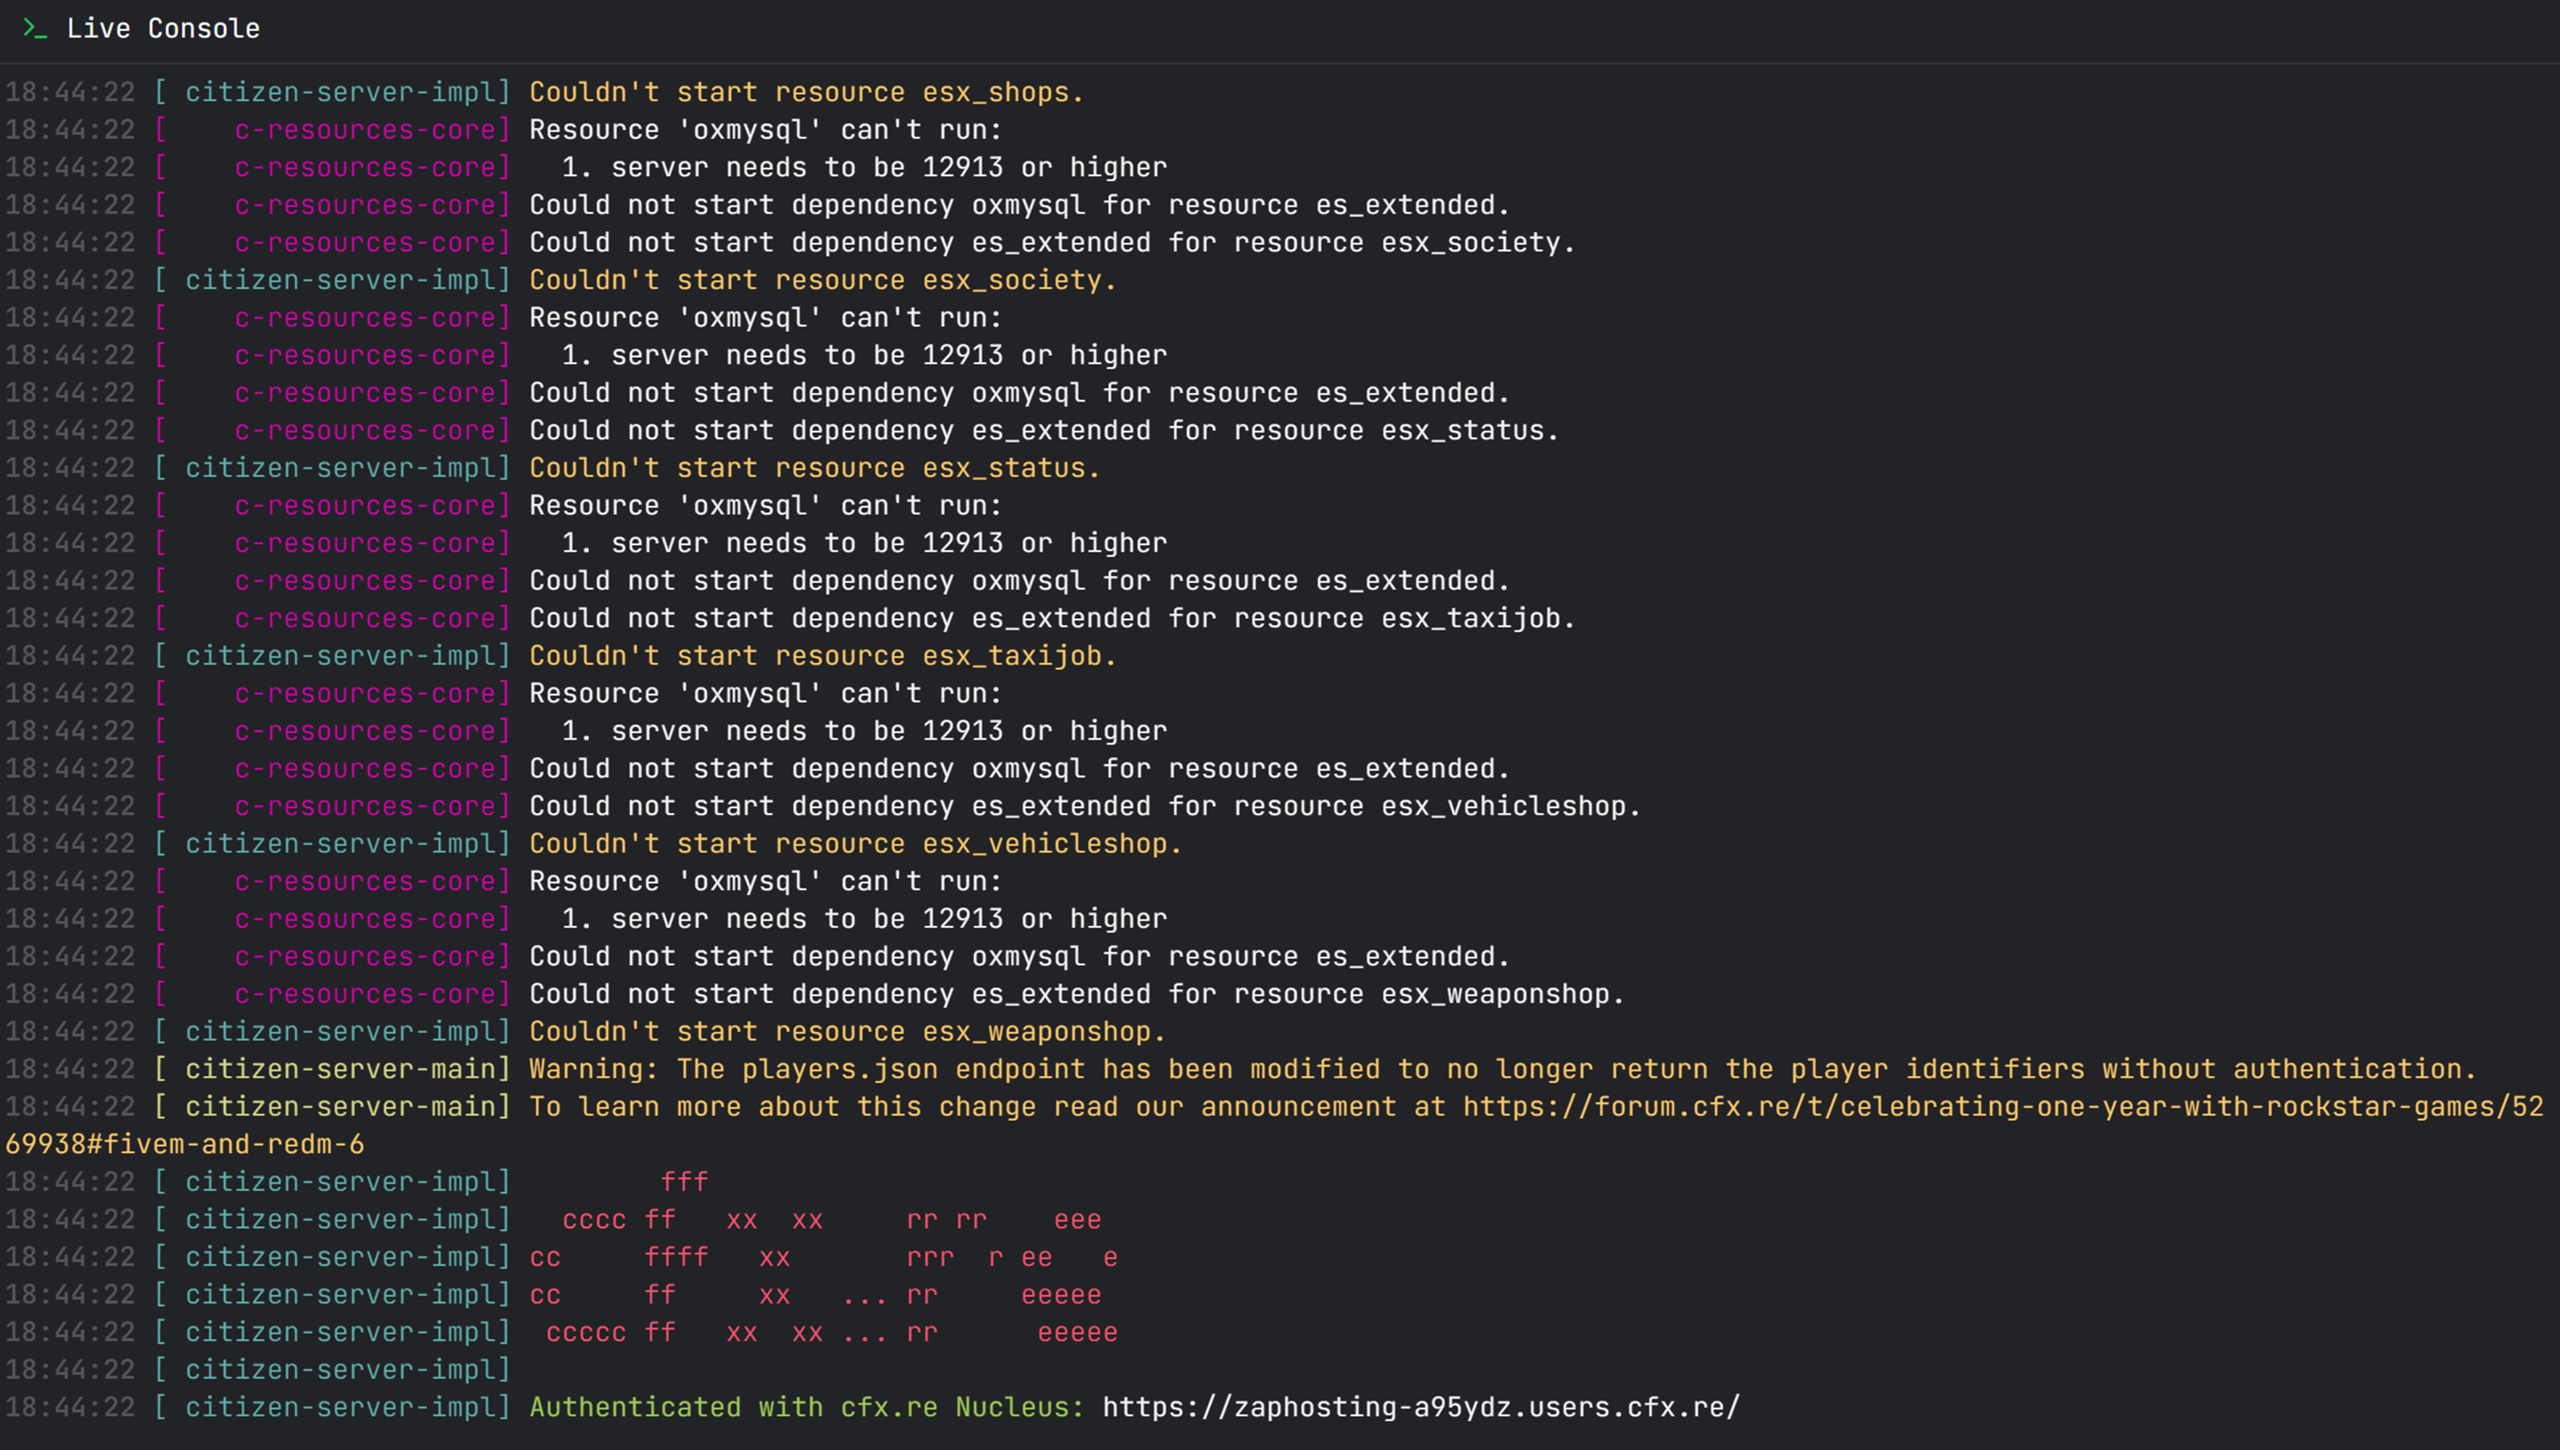The width and height of the screenshot is (2560, 1450).
Task: Select the "Couldn't start resource esx_society" message
Action: [822, 280]
